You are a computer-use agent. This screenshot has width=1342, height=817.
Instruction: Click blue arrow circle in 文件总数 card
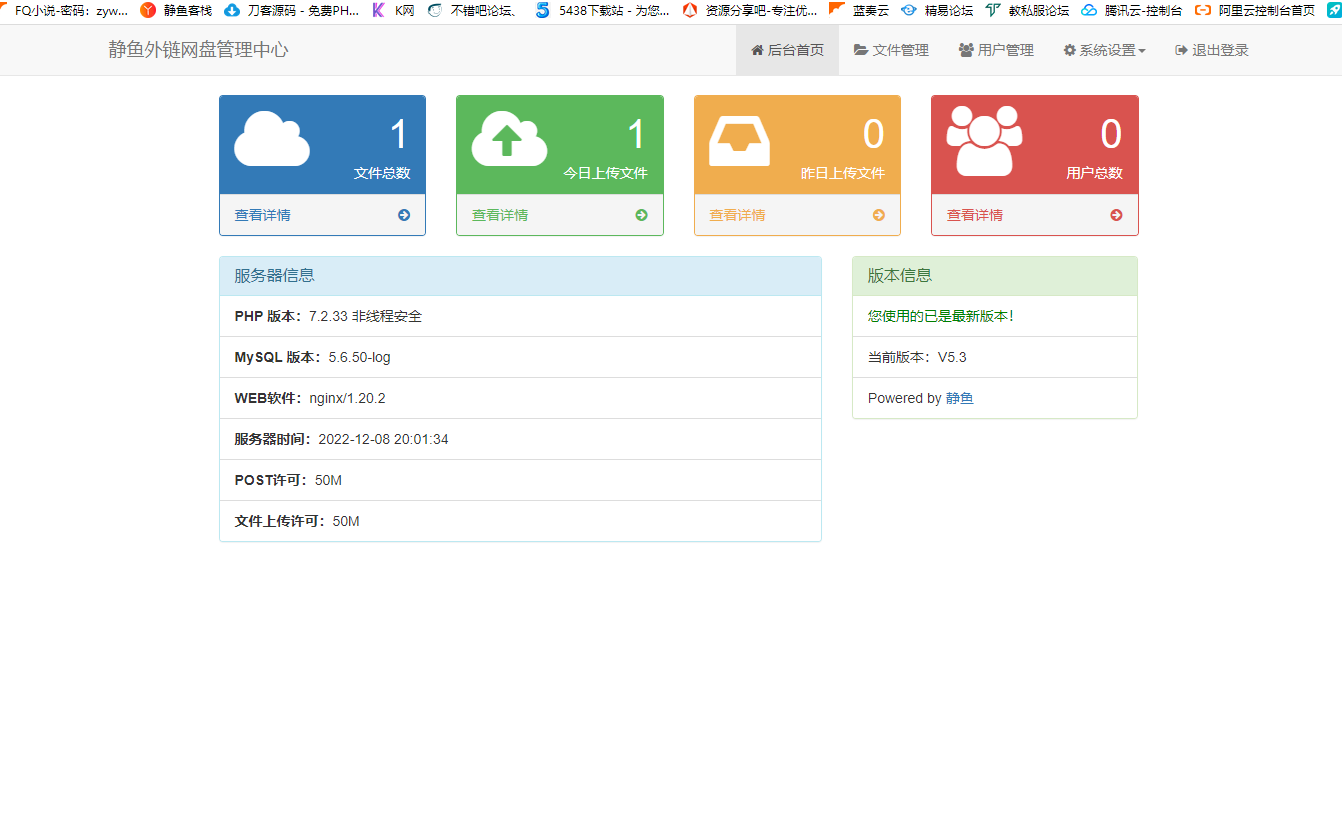pos(404,215)
